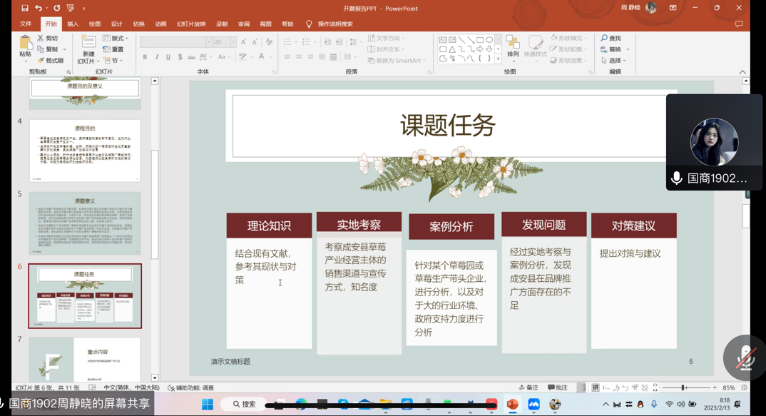Click the Cut (剪切) scissors icon
The width and height of the screenshot is (766, 416).
tap(42, 38)
